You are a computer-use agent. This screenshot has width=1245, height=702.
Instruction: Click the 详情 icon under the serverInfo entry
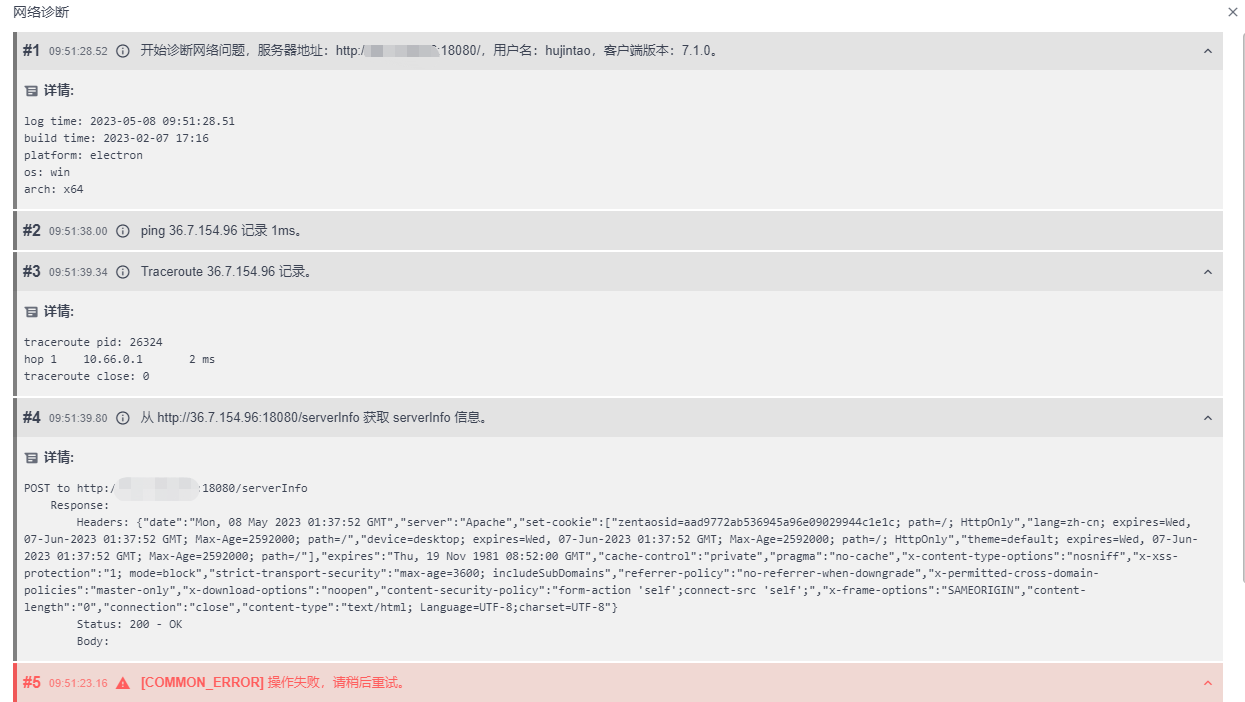pos(31,458)
